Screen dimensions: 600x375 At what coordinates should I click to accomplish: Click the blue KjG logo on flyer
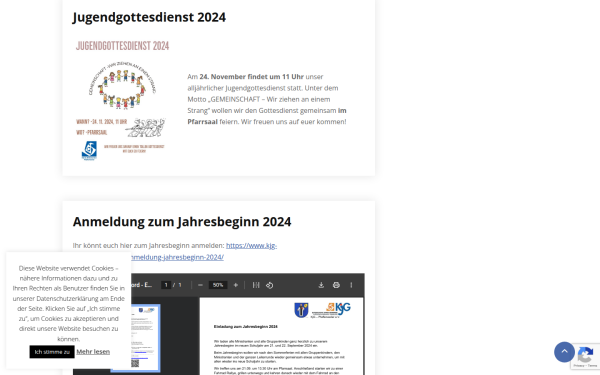[x=89, y=150]
